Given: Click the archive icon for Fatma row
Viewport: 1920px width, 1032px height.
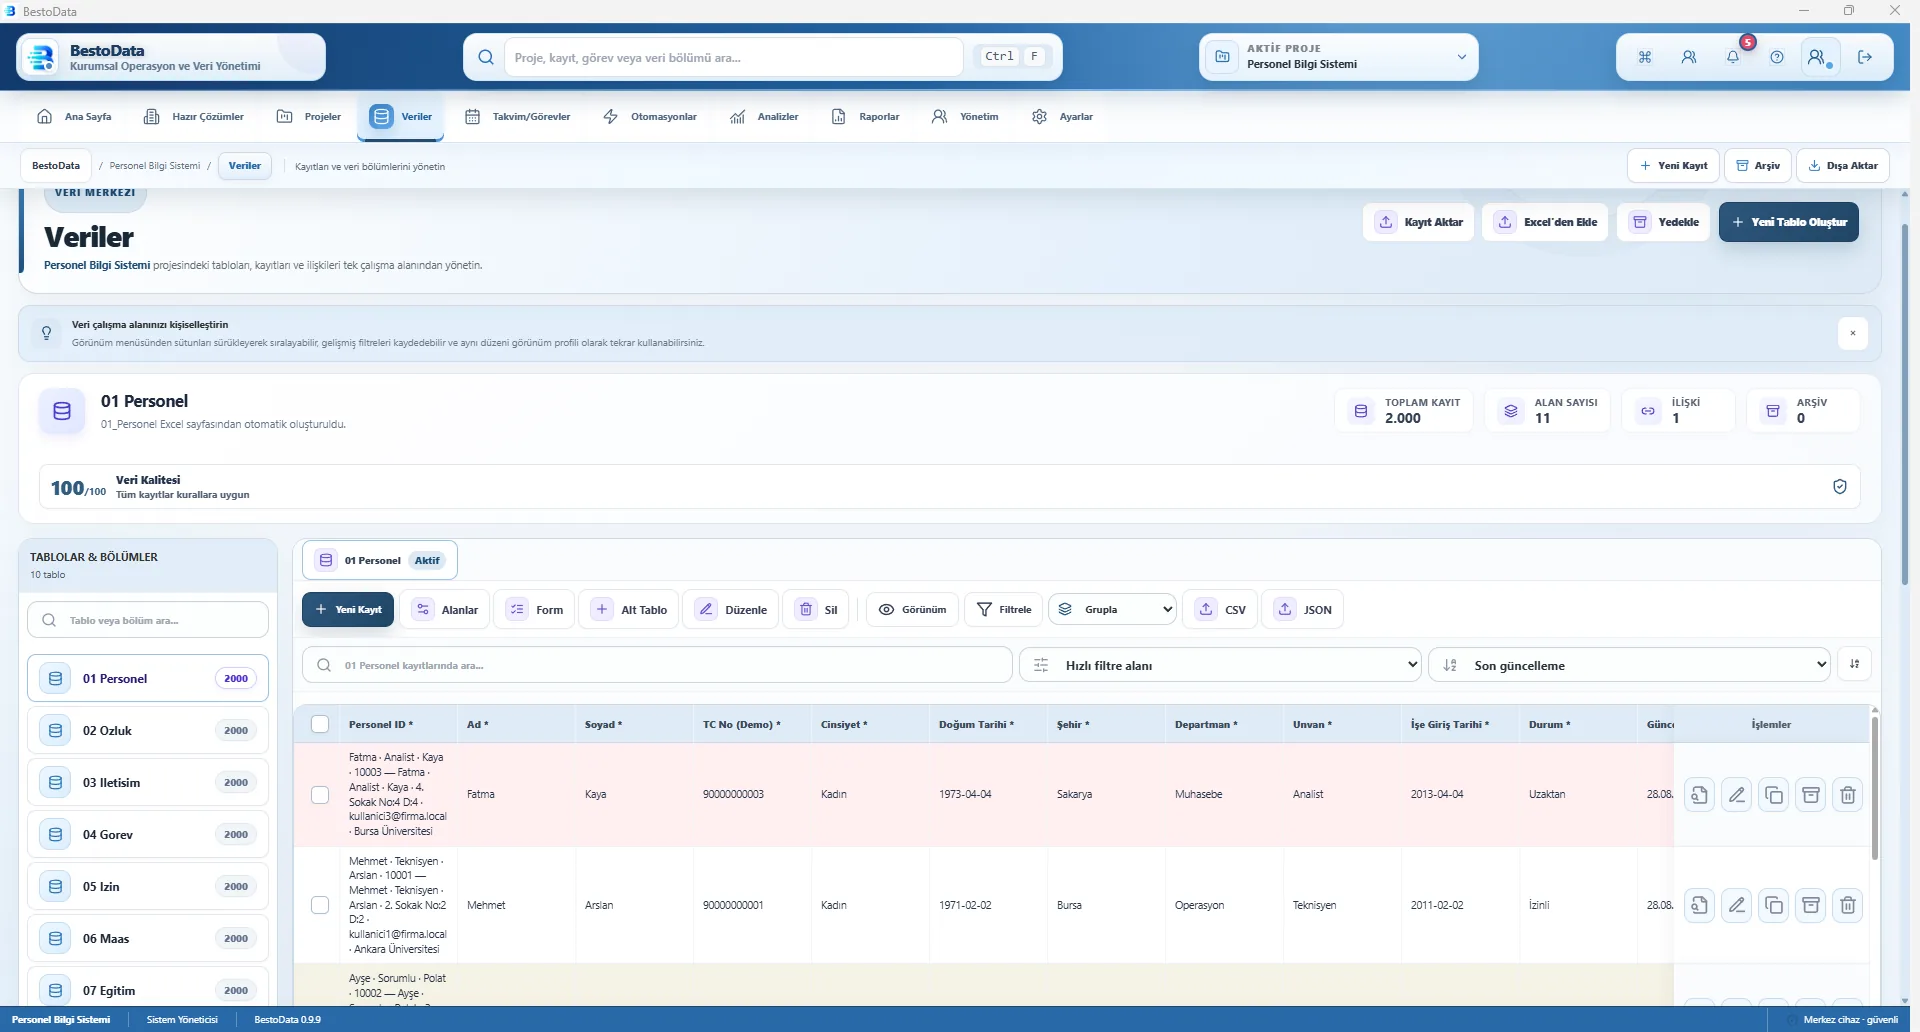Looking at the screenshot, I should click(1811, 795).
